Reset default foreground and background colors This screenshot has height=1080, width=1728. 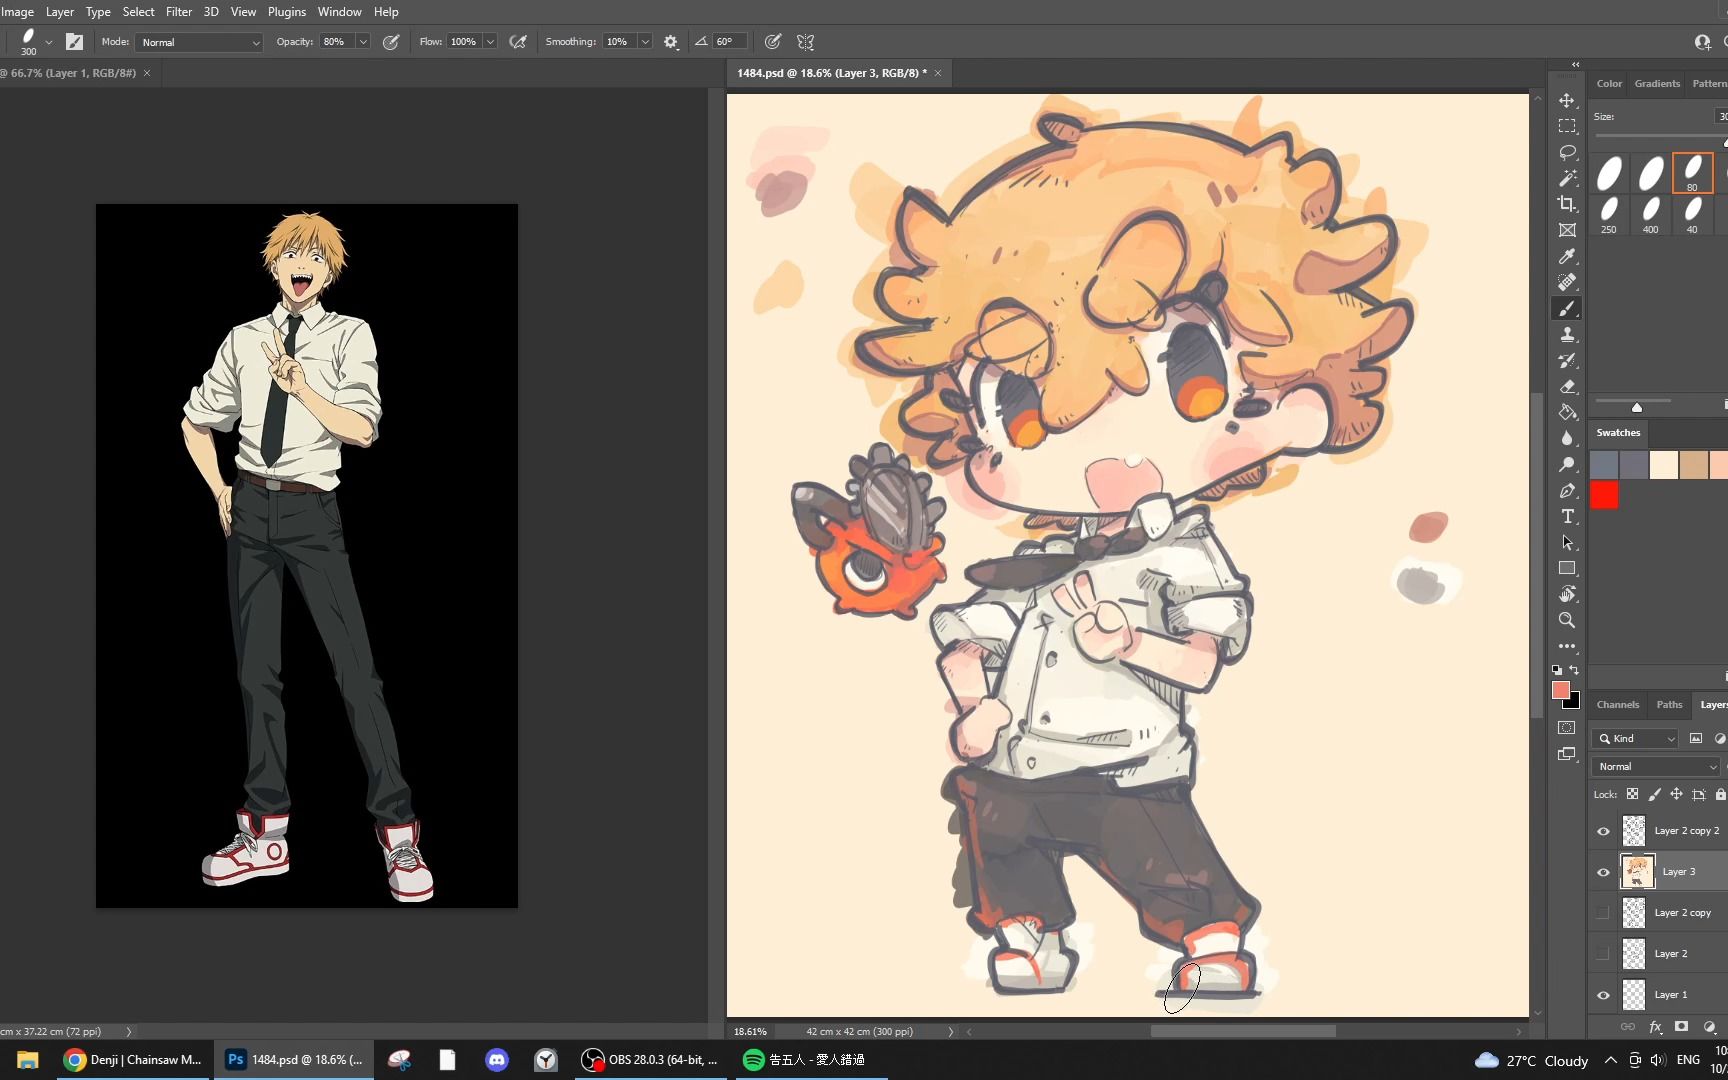point(1557,669)
